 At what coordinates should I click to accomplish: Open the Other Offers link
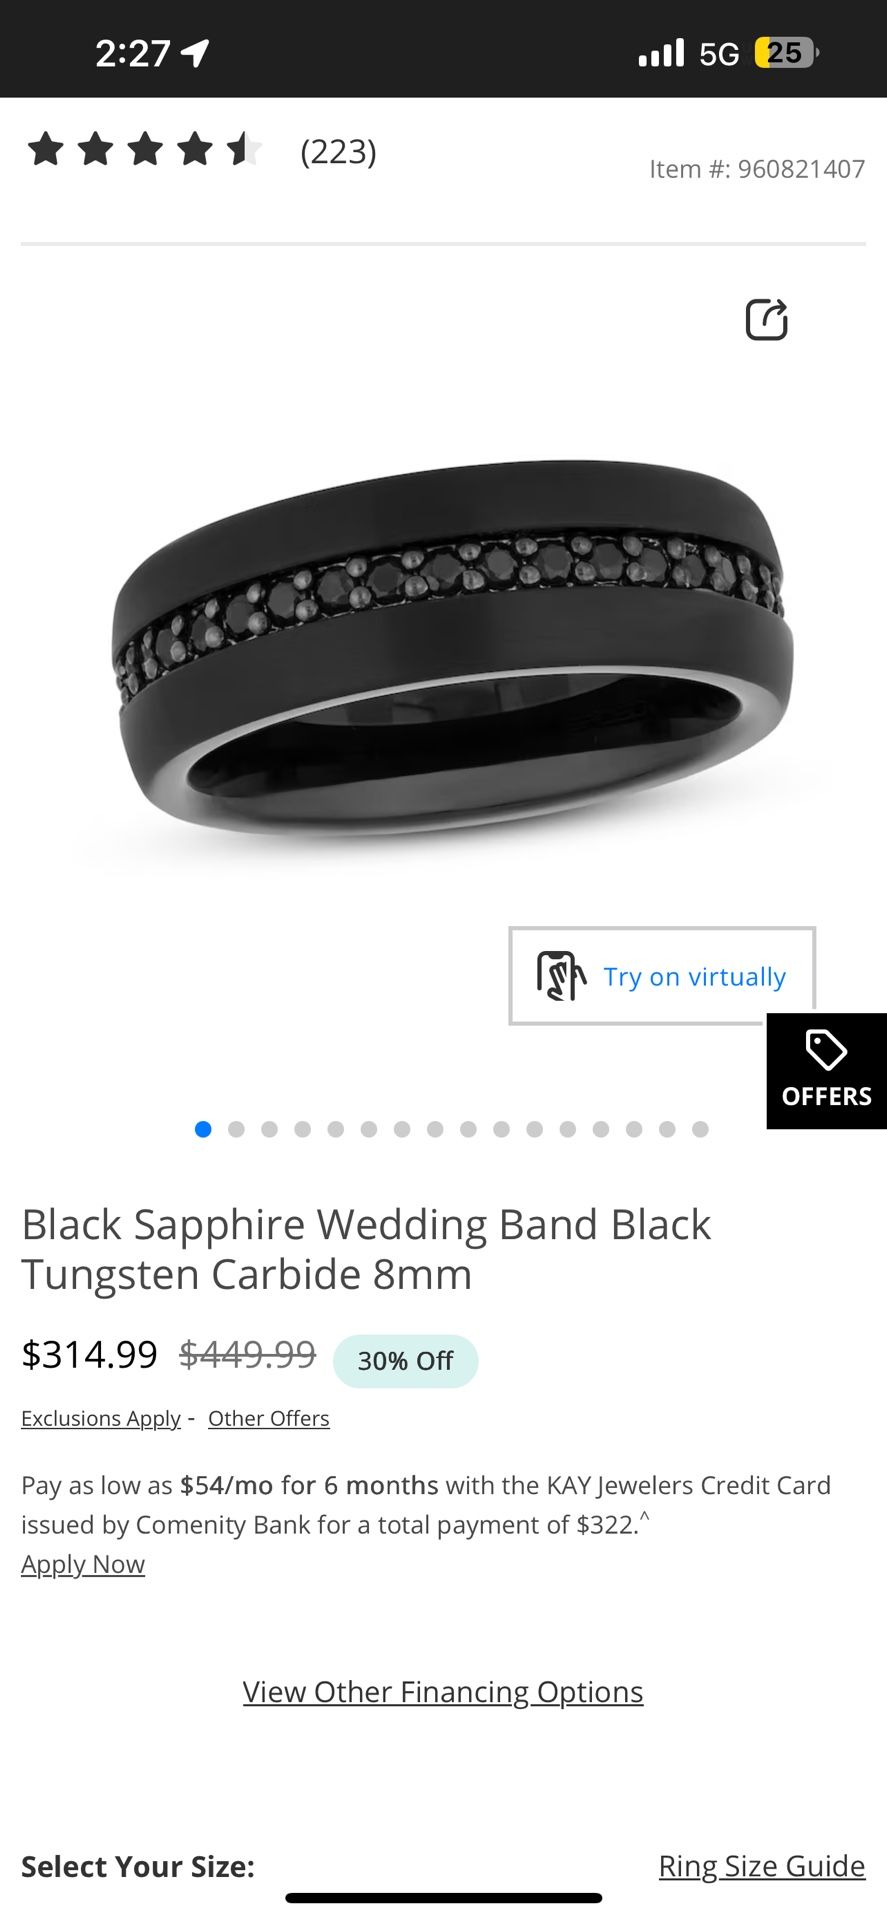coord(269,1418)
